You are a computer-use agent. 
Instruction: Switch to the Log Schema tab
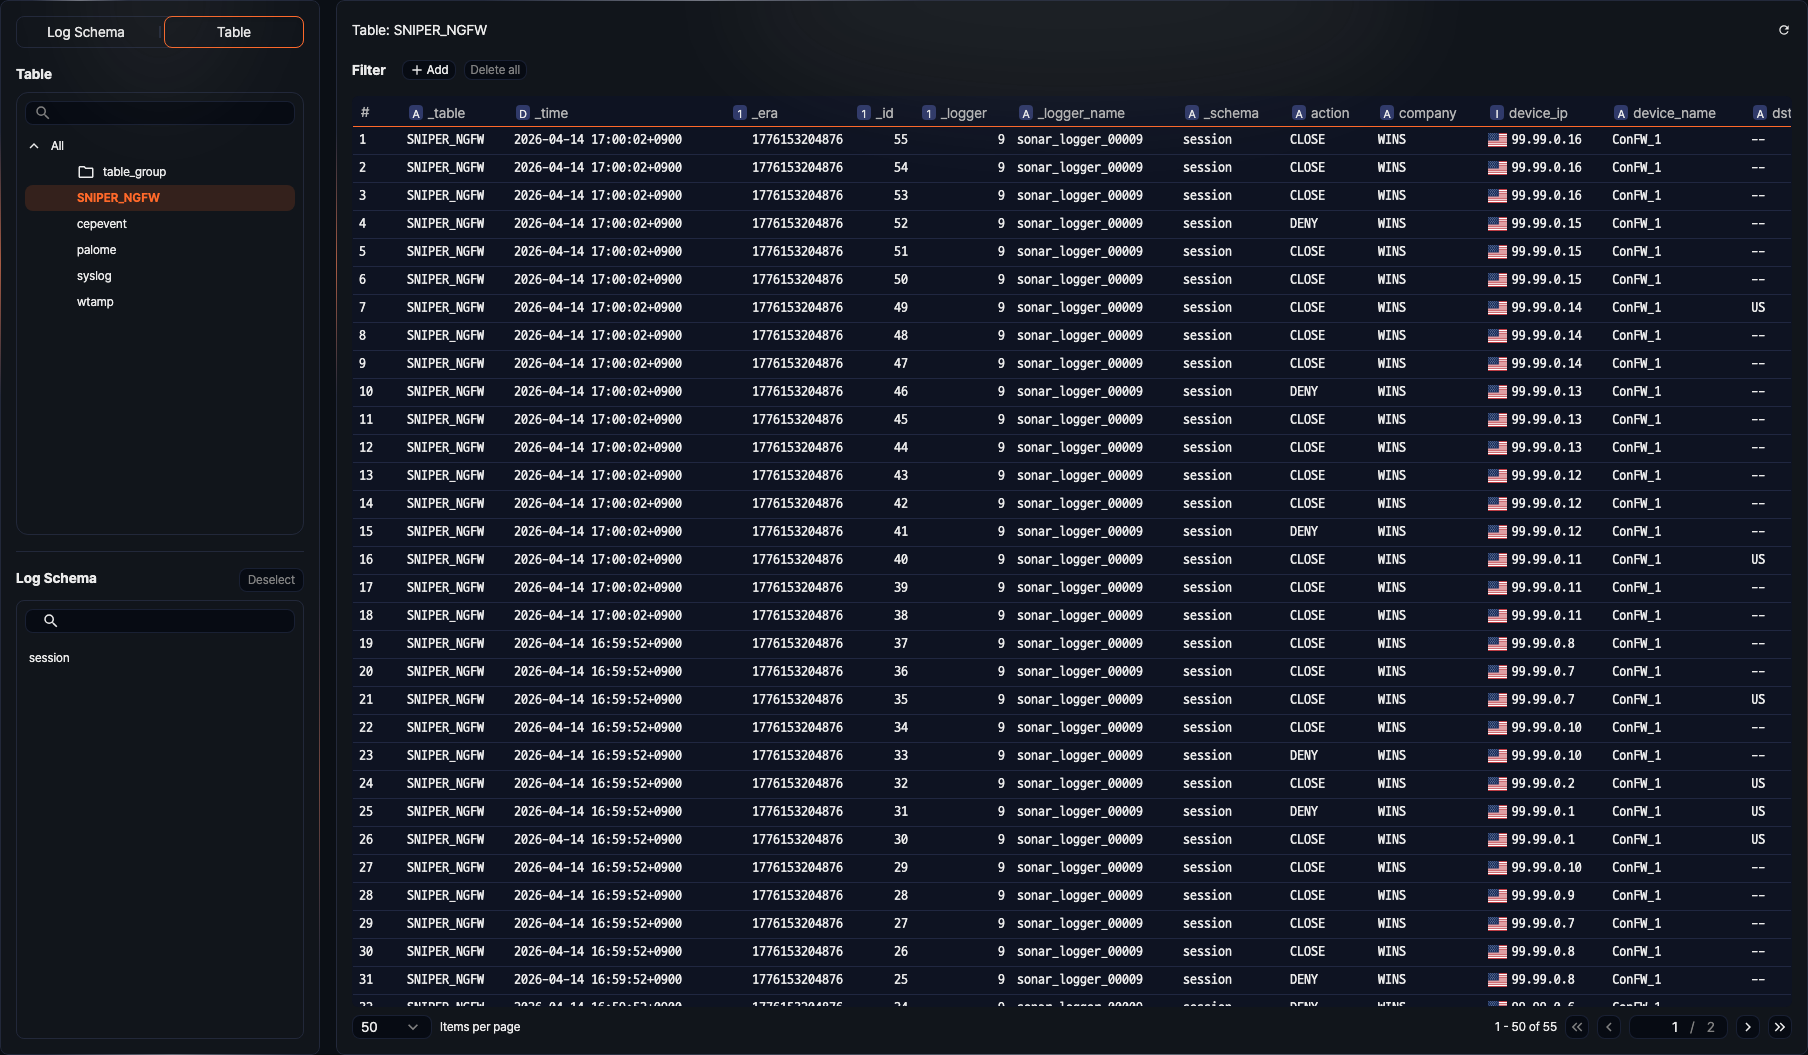87,31
